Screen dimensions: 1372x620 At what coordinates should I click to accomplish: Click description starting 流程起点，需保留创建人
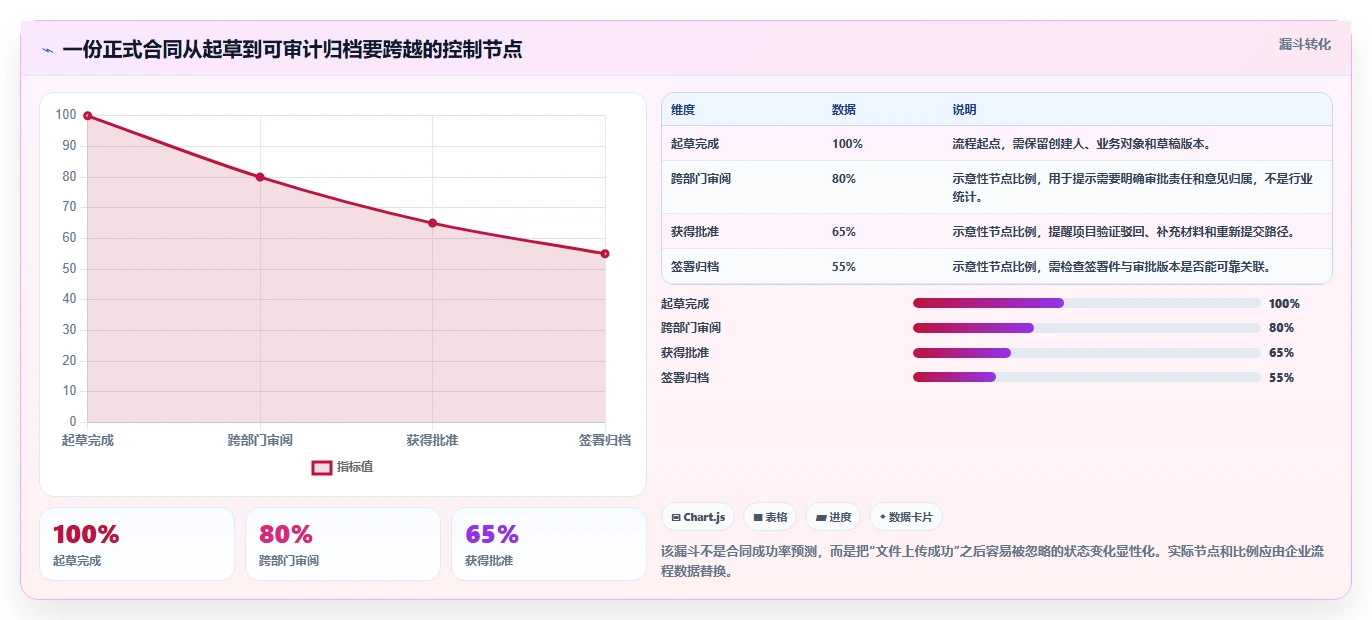[1082, 144]
